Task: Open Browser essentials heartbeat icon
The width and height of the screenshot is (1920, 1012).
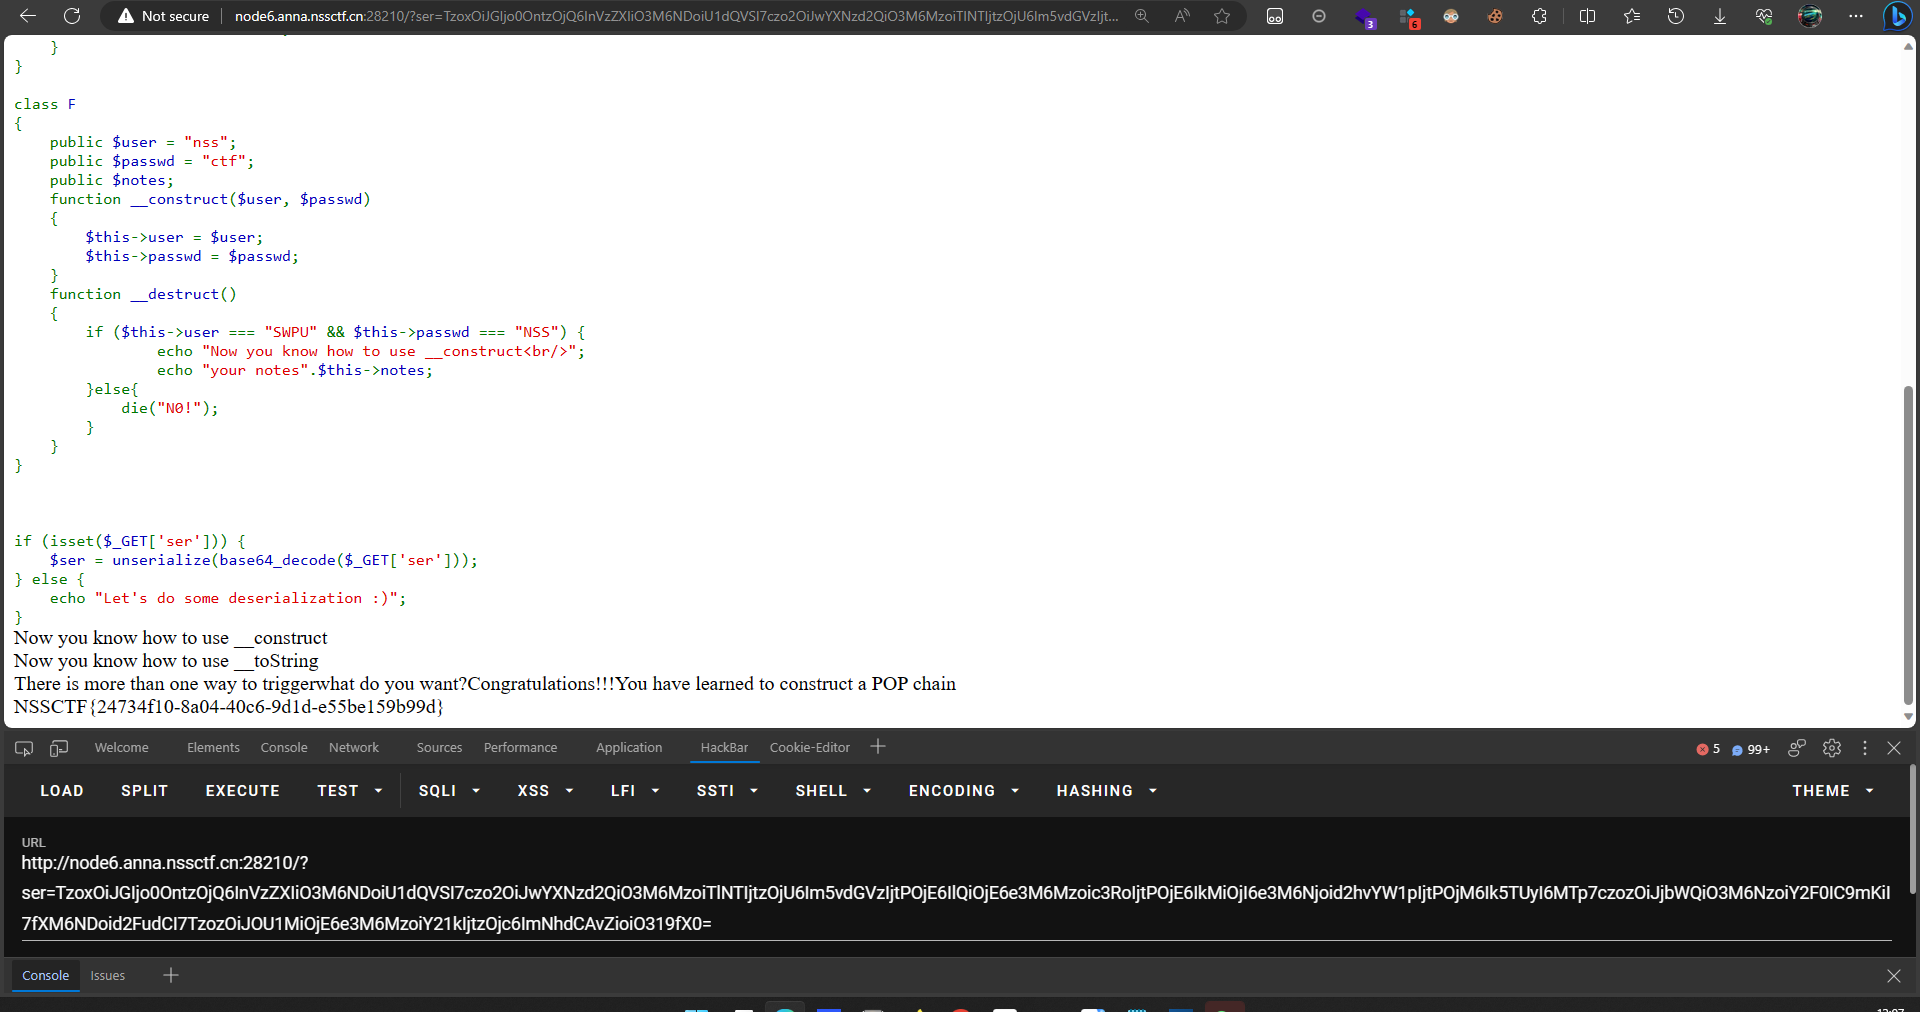Action: click(x=1764, y=16)
